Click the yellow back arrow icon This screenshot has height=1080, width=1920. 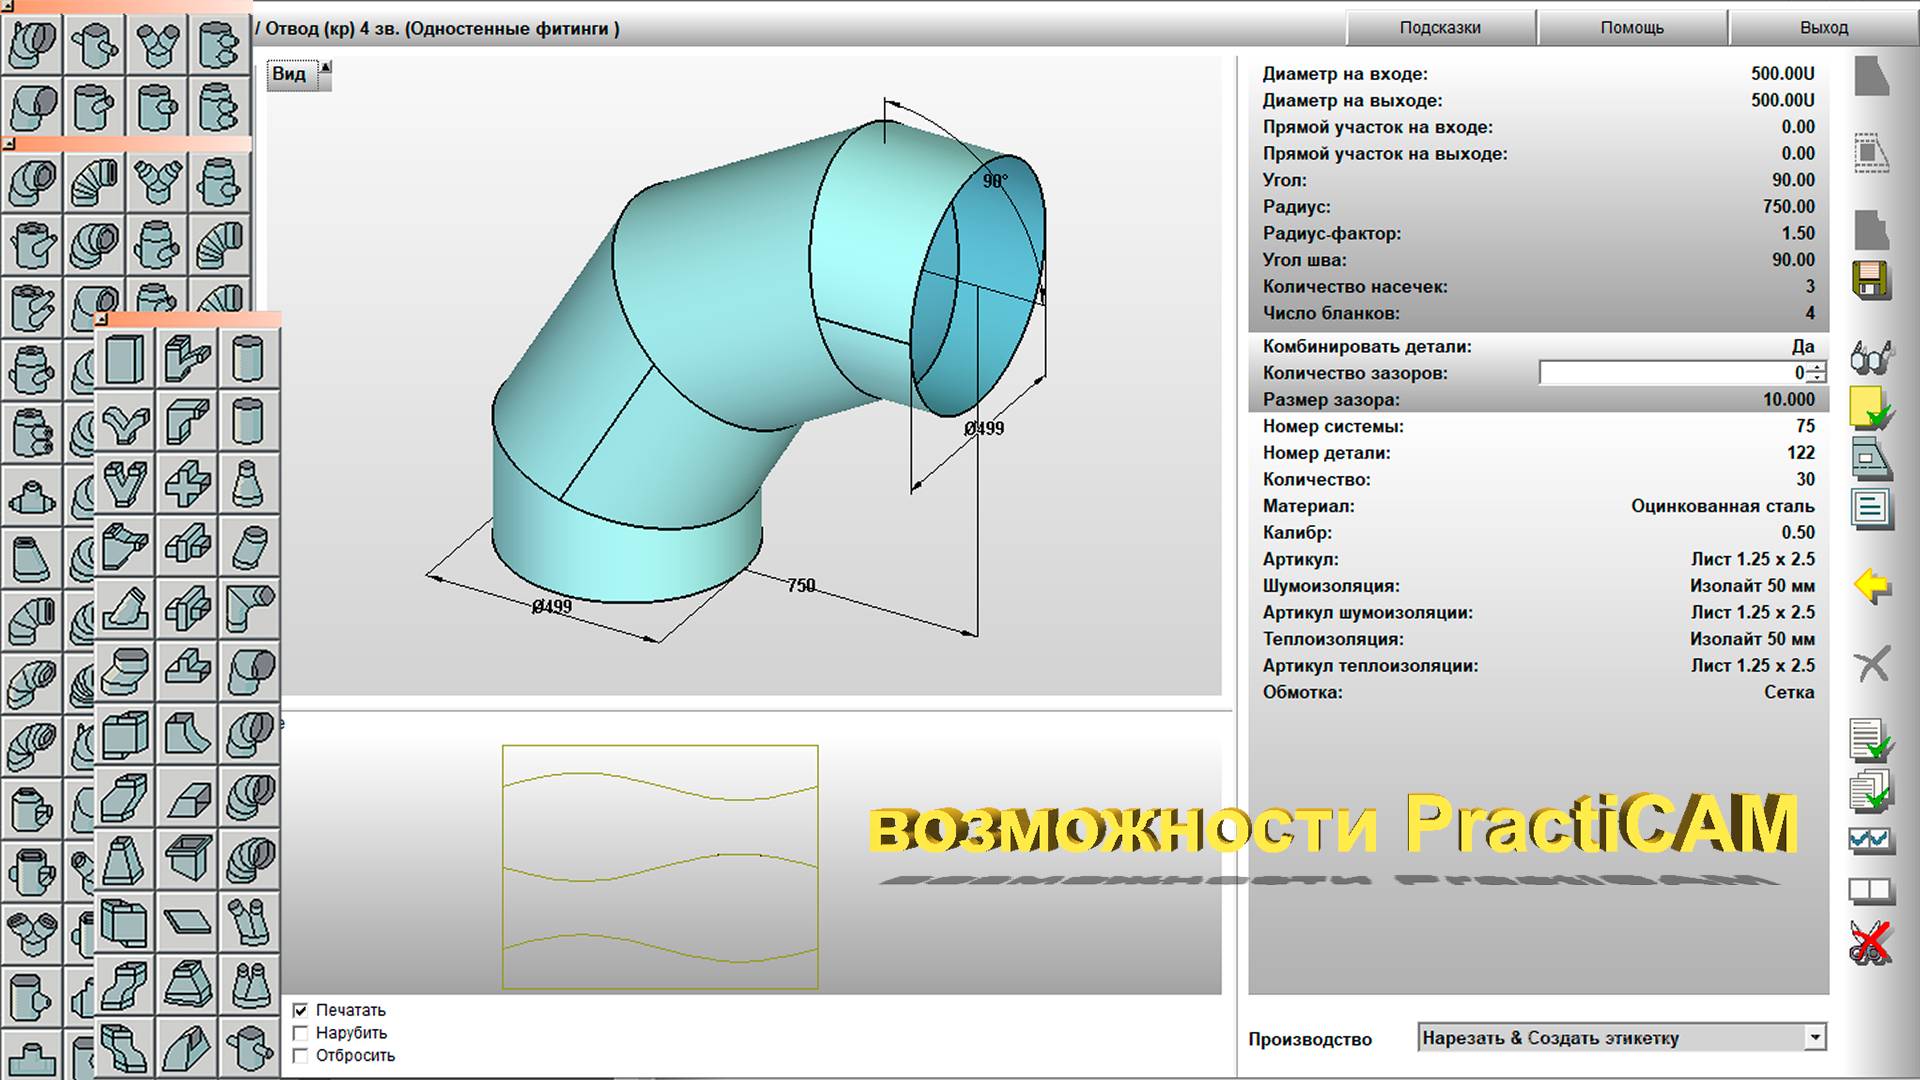pyautogui.click(x=1872, y=585)
